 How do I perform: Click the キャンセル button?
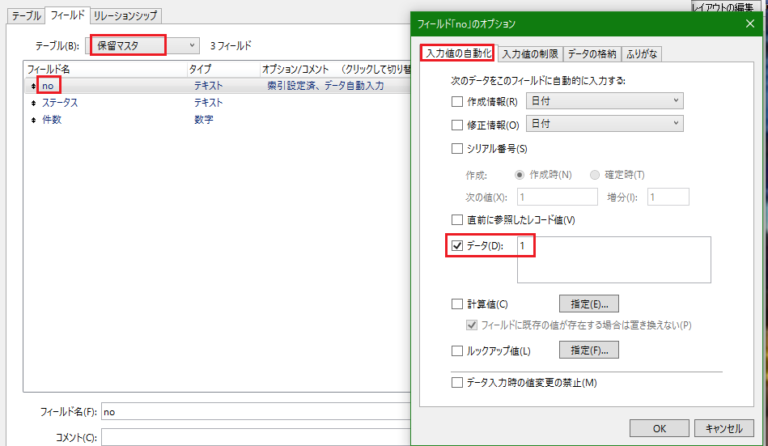pyautogui.click(x=724, y=428)
